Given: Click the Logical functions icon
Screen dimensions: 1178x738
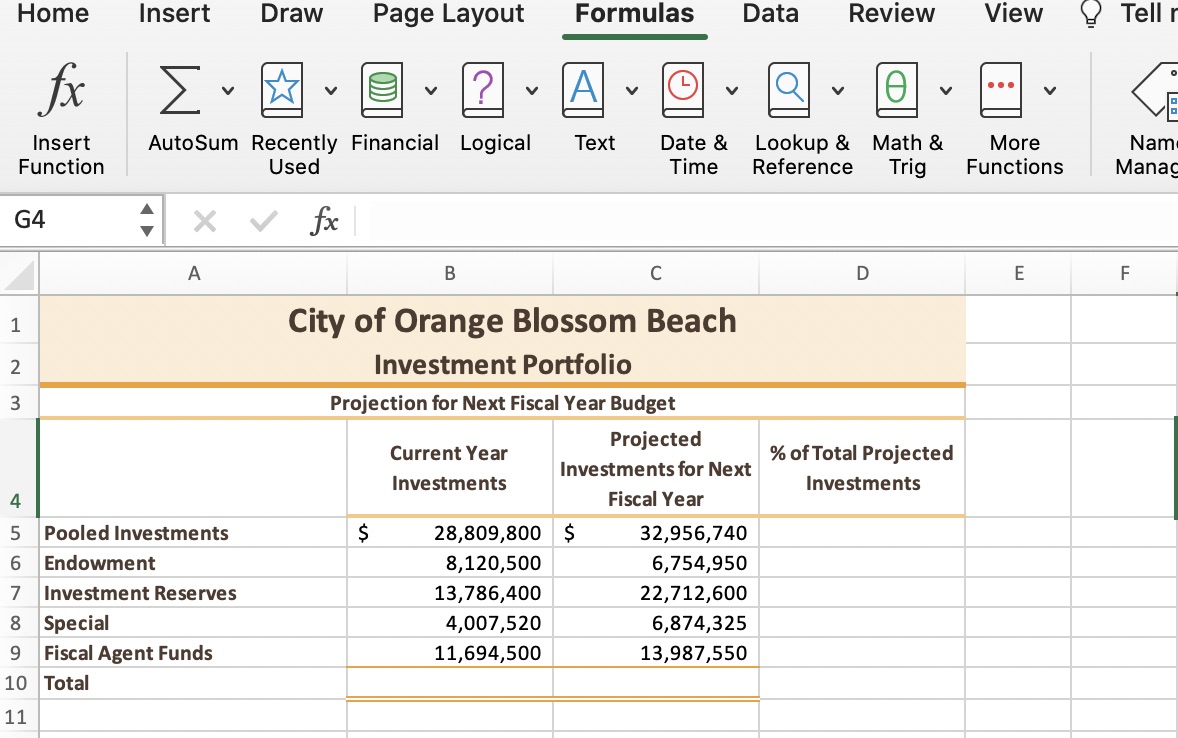Looking at the screenshot, I should tap(483, 90).
